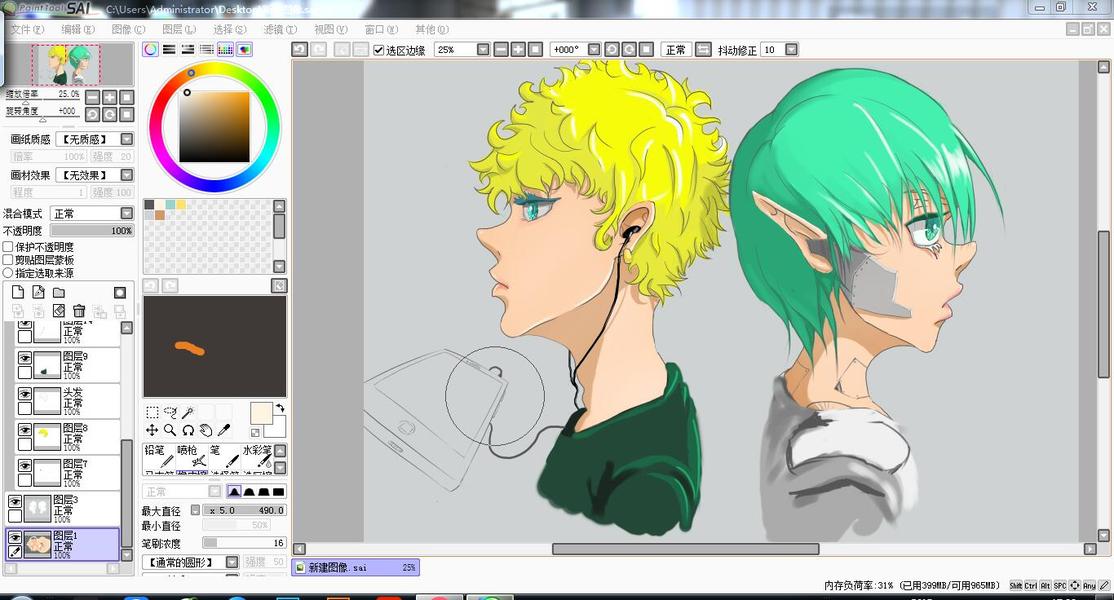Swap foreground and background colors arrow
This screenshot has height=600, width=1114.
[x=280, y=408]
